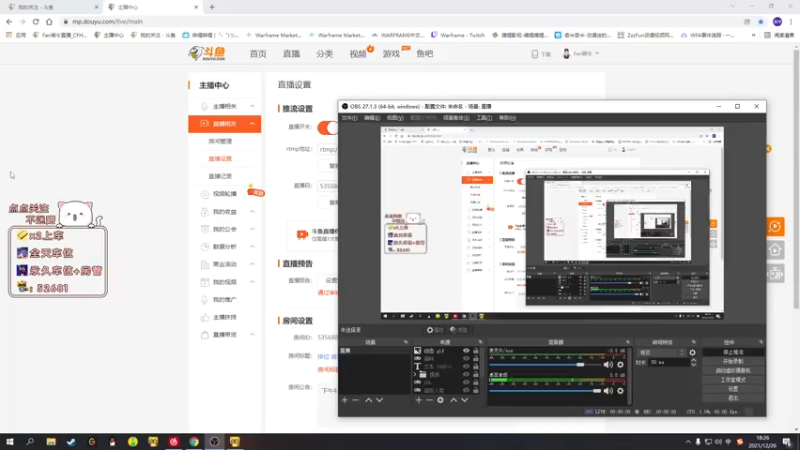Bookmark this page with the star icon
The height and width of the screenshot is (450, 800).
pyautogui.click(x=761, y=21)
